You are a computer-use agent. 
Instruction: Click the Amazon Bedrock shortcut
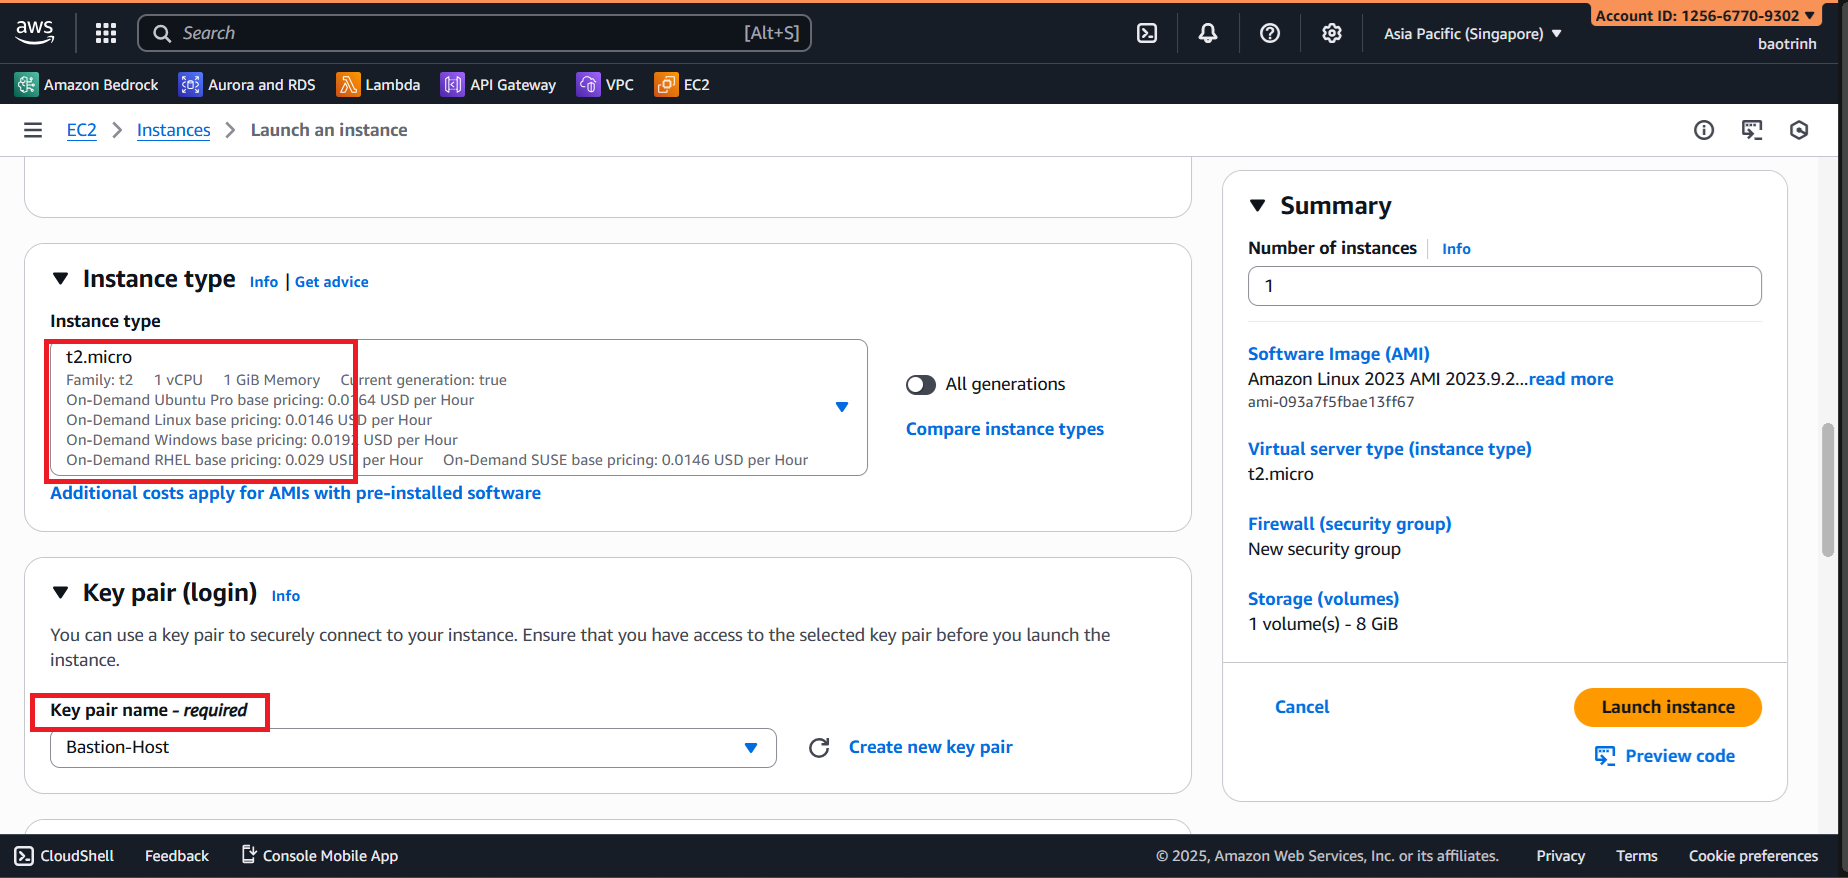pos(87,85)
